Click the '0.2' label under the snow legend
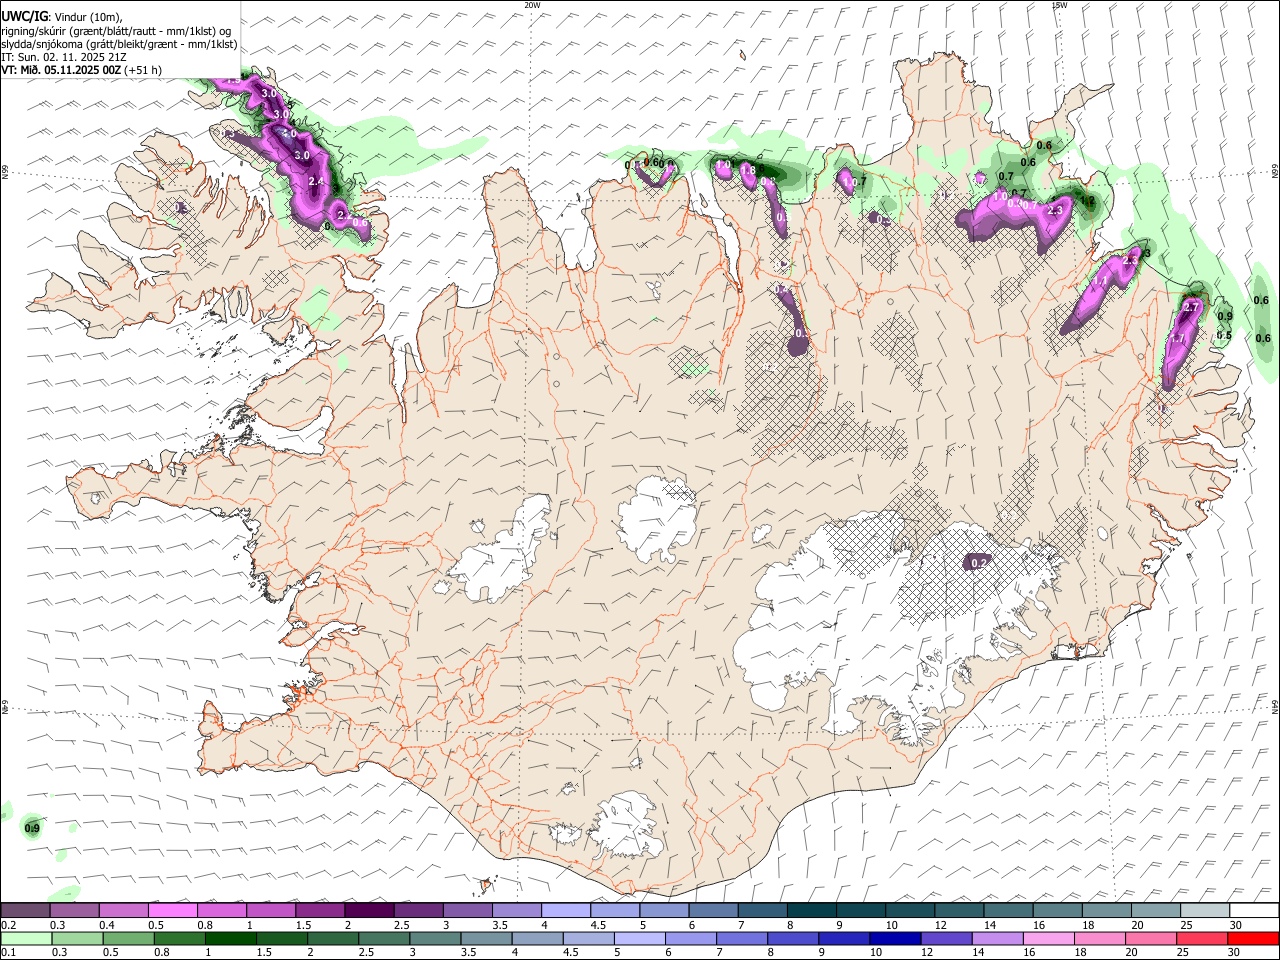Screen dimensions: 1280x960 (9, 925)
